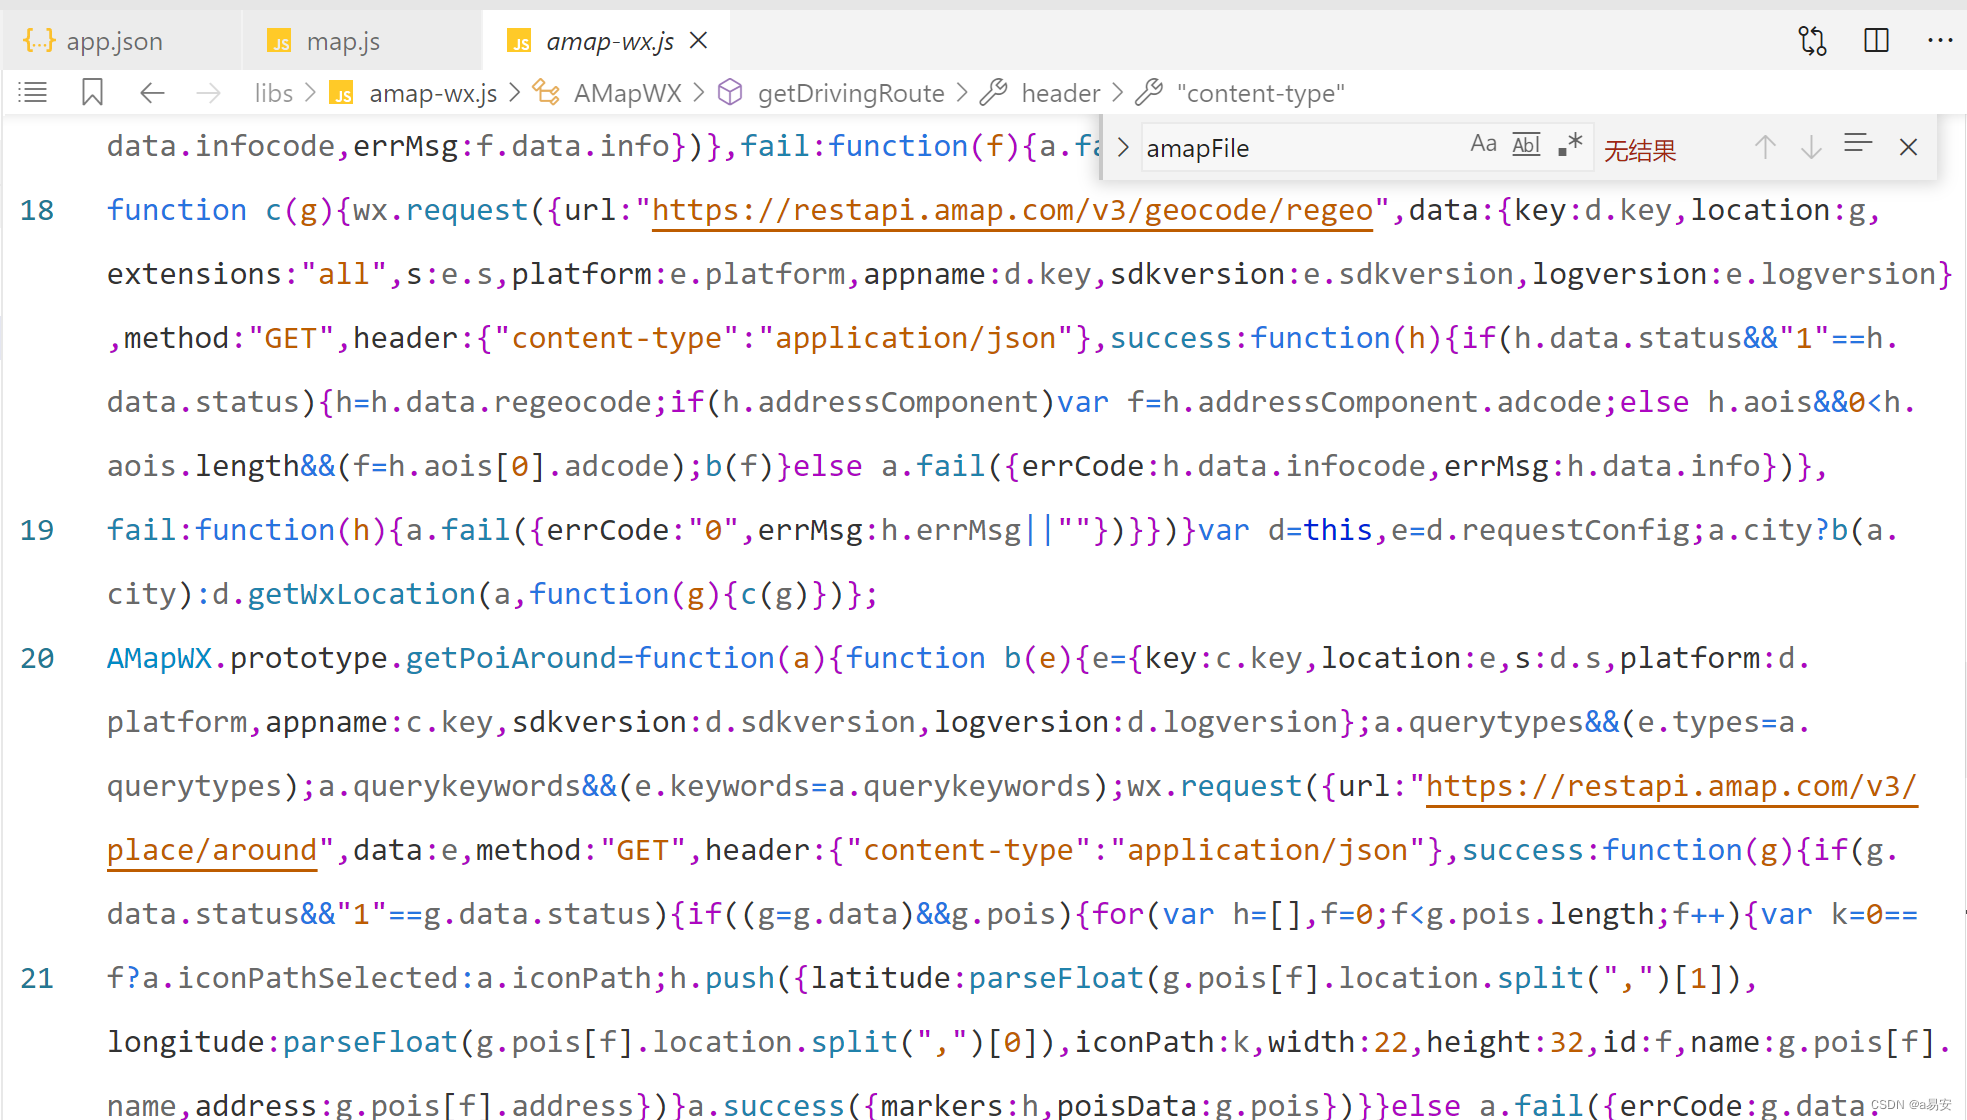Open source control compare changes icon
1967x1120 pixels.
tap(1812, 41)
